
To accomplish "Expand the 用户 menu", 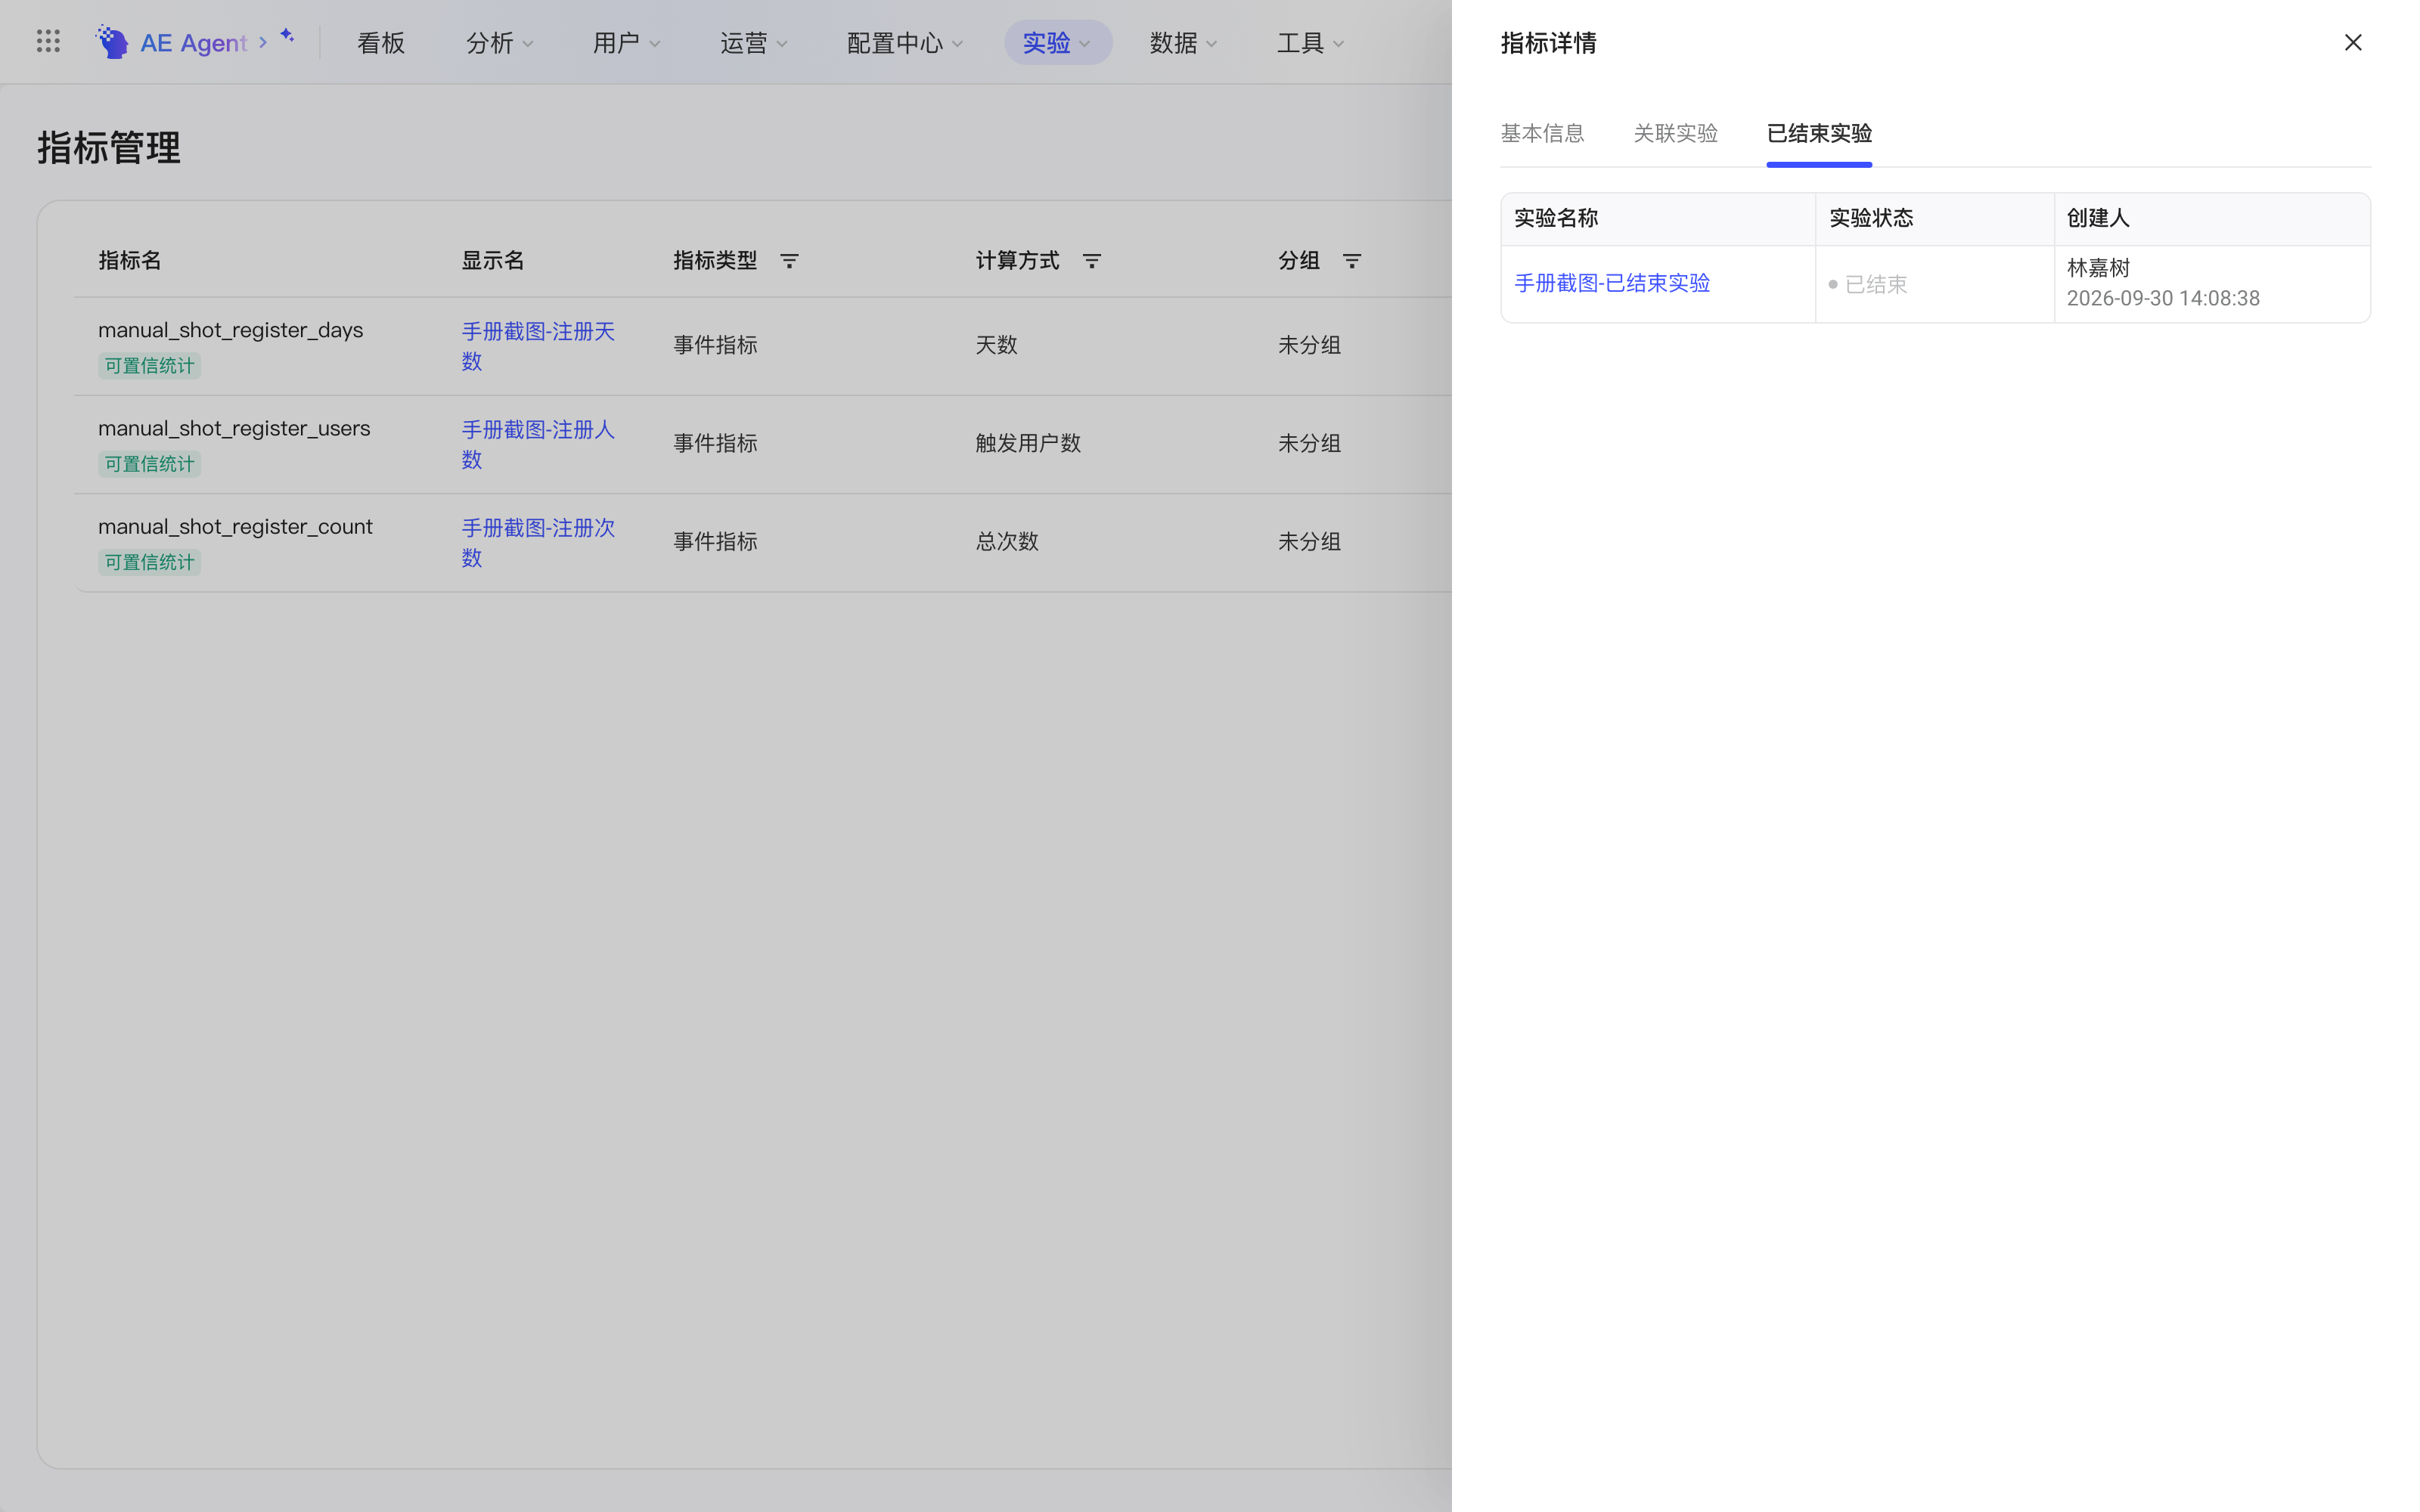I will pos(626,43).
